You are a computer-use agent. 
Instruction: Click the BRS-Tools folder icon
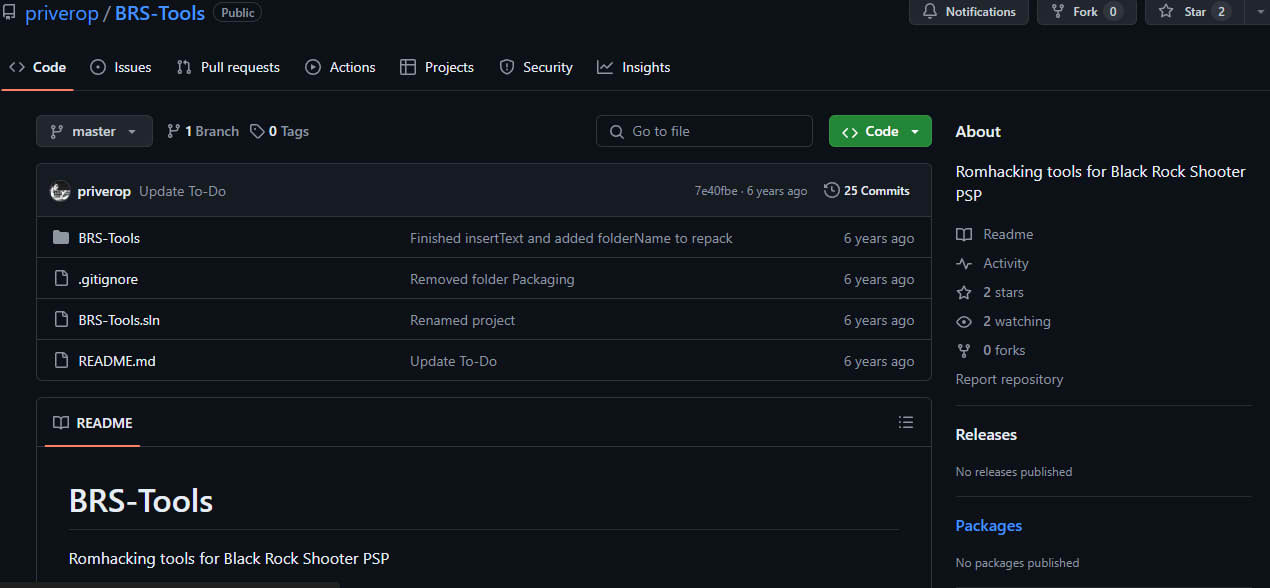(x=61, y=238)
